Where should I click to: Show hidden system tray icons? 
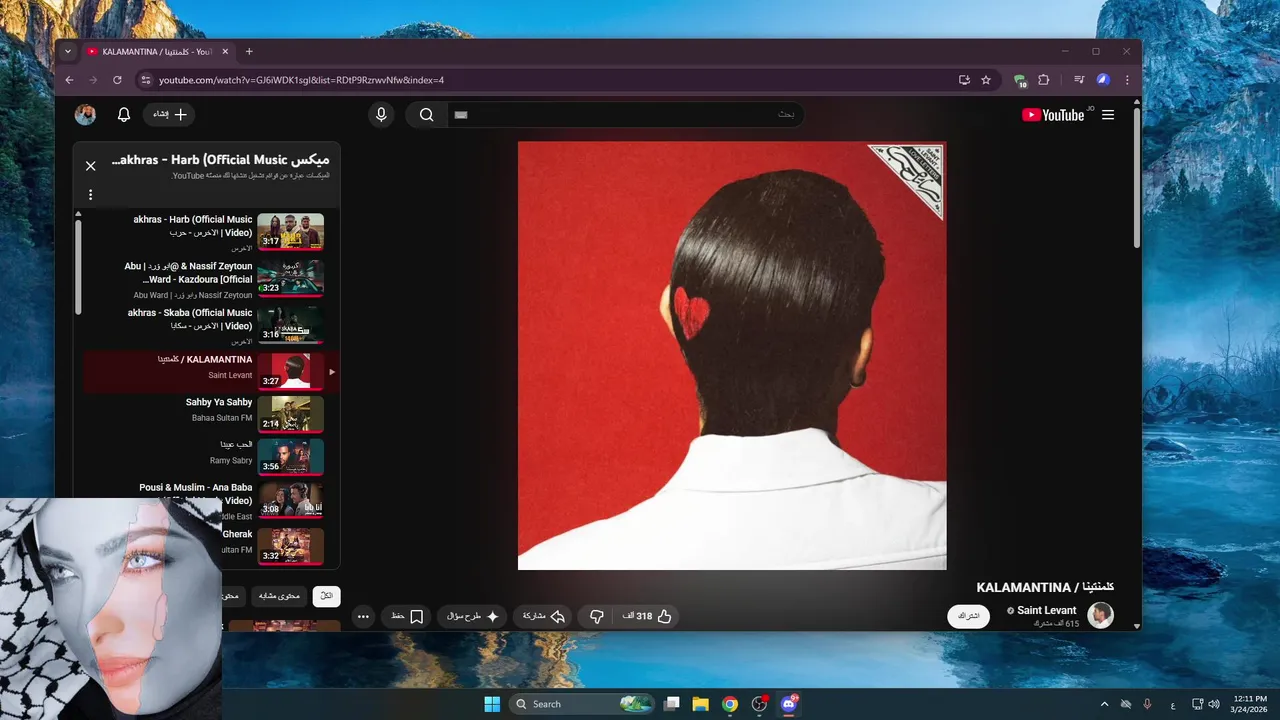click(1104, 704)
